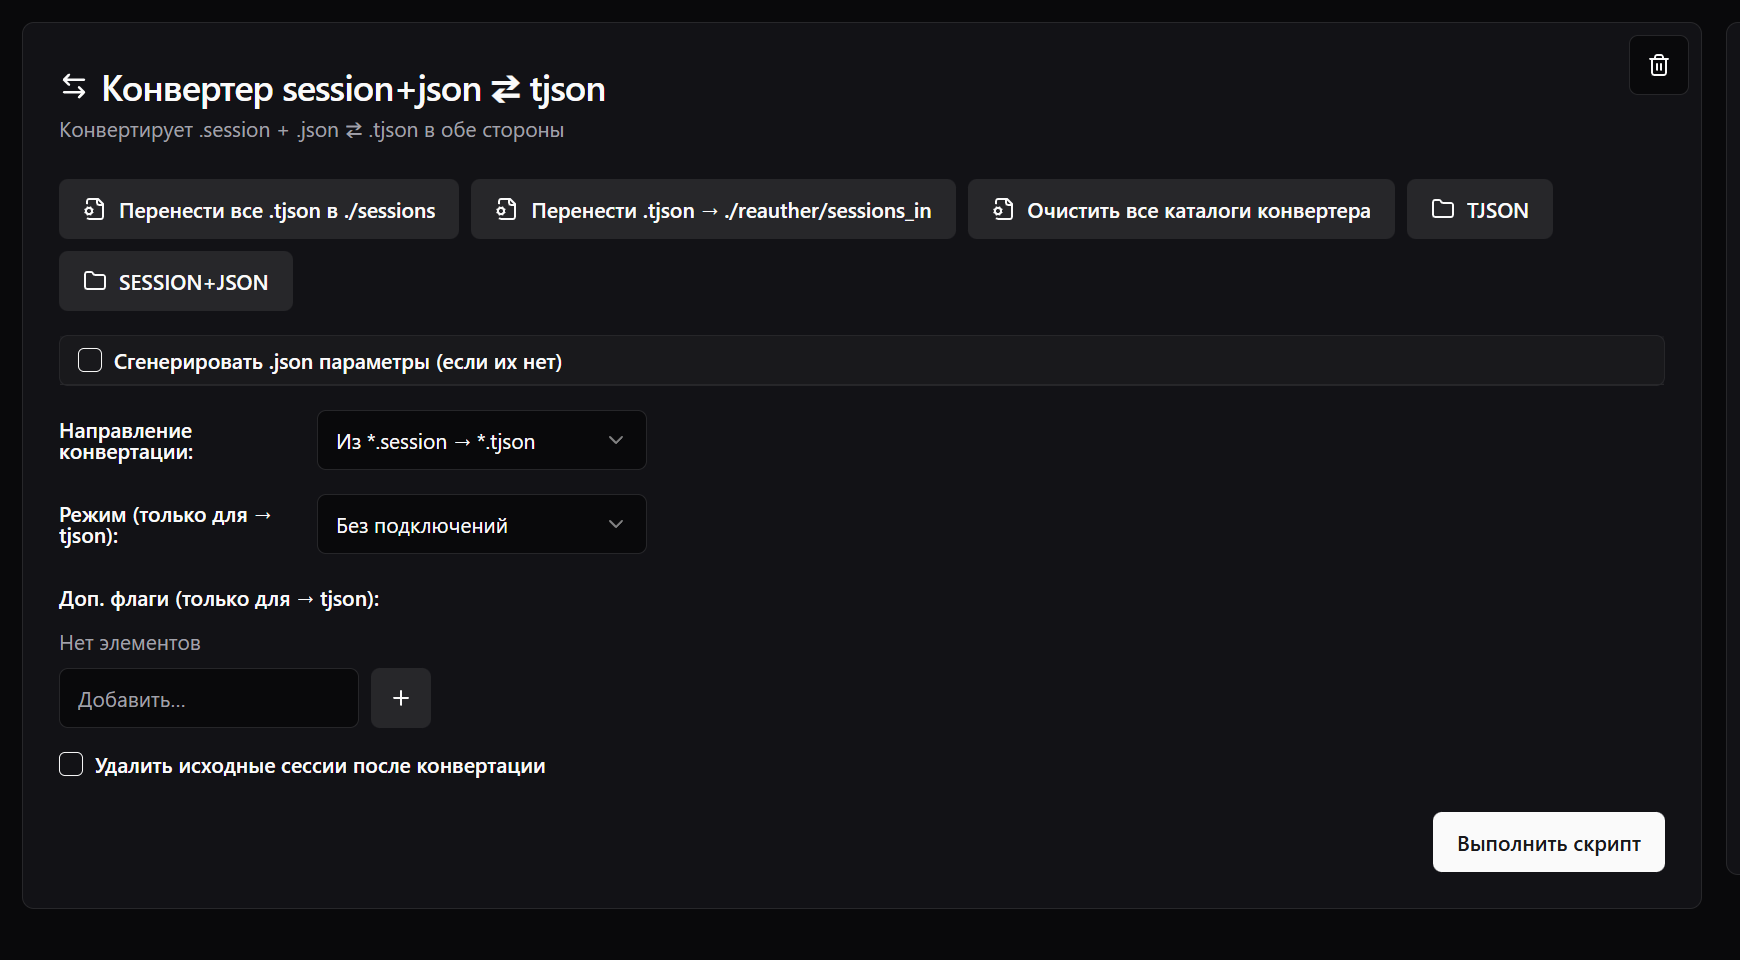Click the trash delete icon

[x=1658, y=65]
